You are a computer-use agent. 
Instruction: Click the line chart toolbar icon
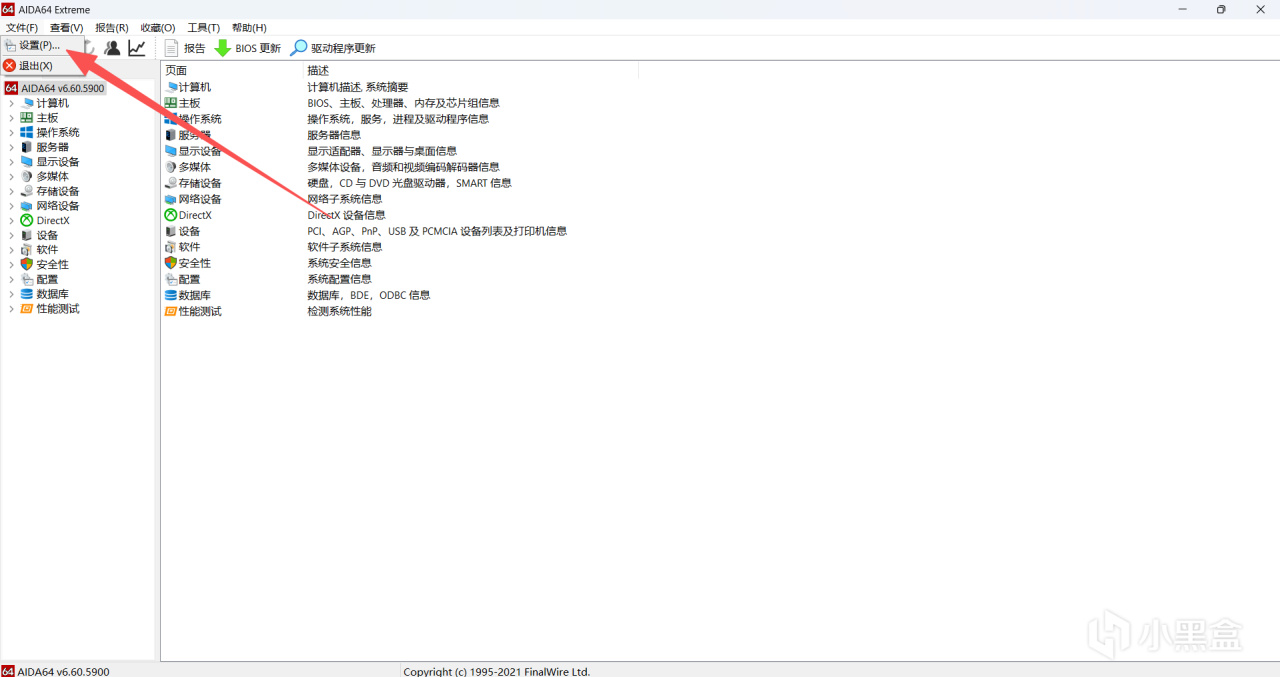pos(137,48)
